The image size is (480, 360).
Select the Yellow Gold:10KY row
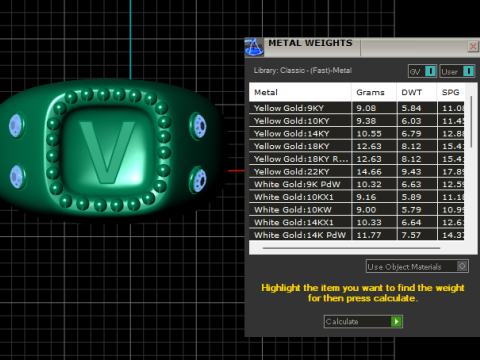[357, 121]
